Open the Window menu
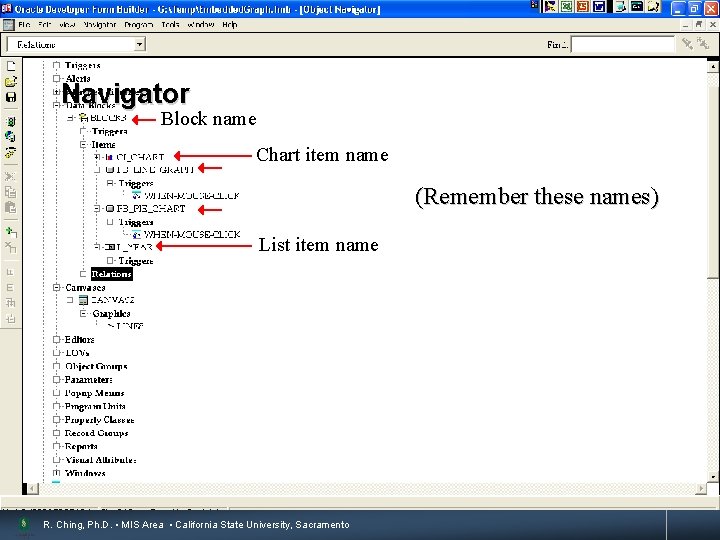The height and width of the screenshot is (540, 720). [201, 24]
